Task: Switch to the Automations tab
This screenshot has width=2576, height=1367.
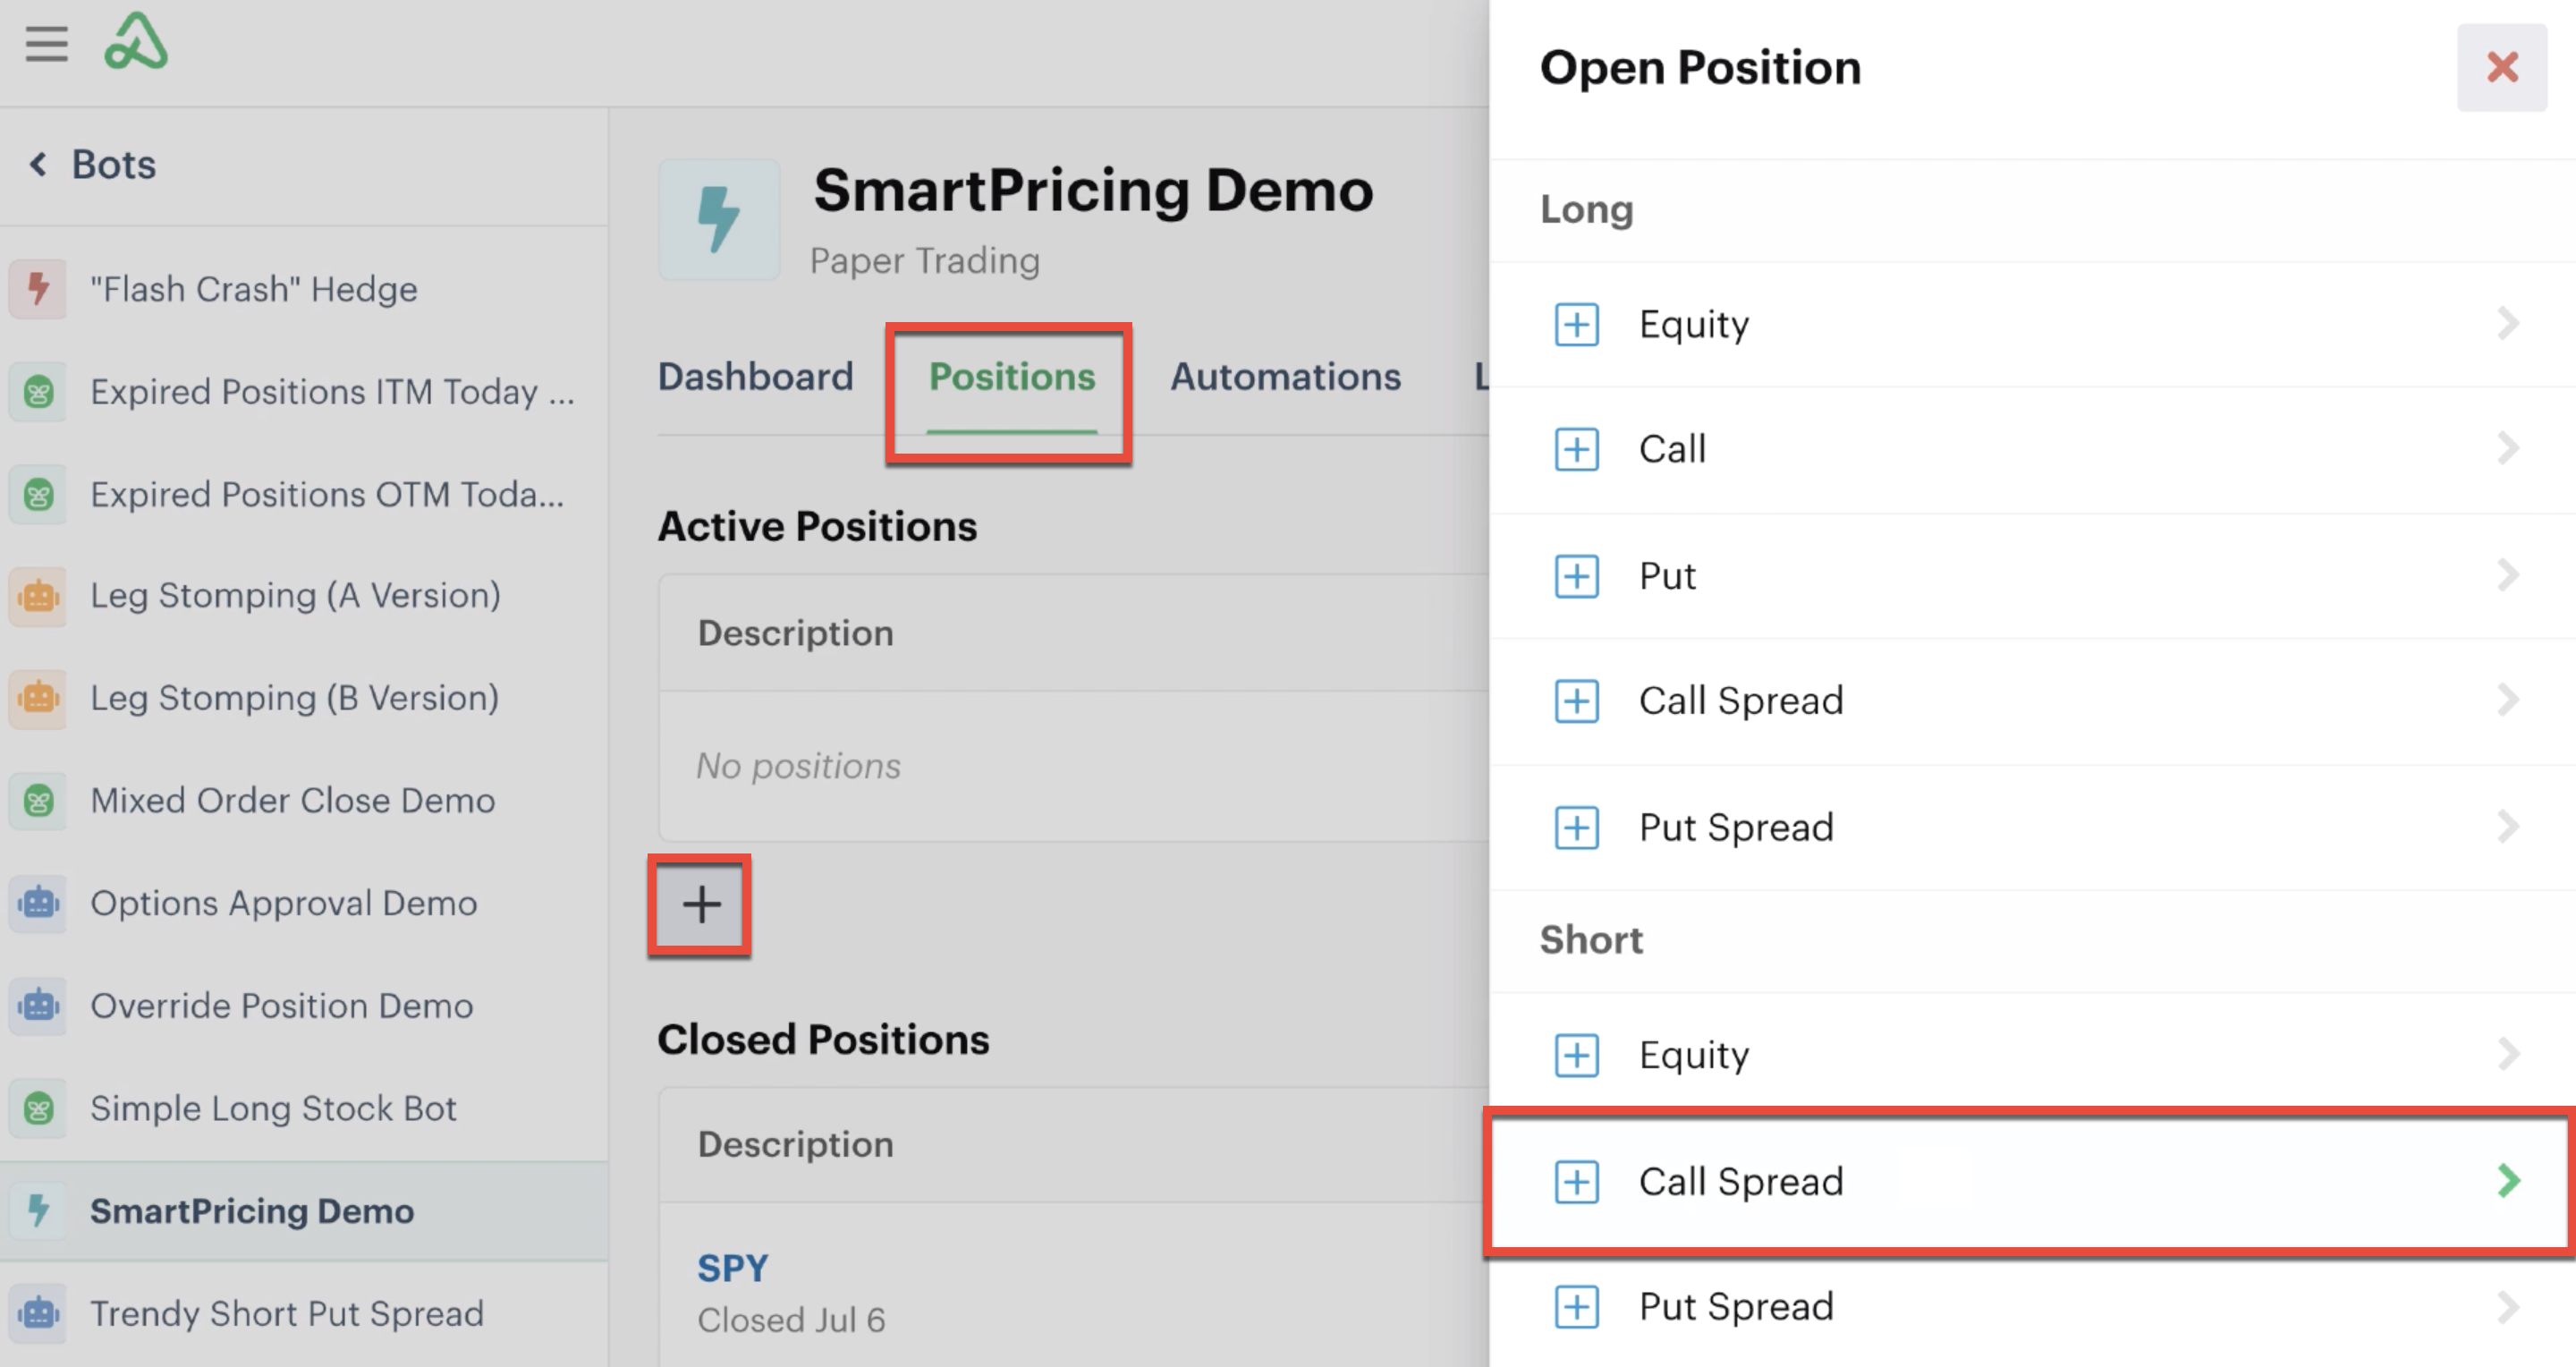Action: point(1285,377)
